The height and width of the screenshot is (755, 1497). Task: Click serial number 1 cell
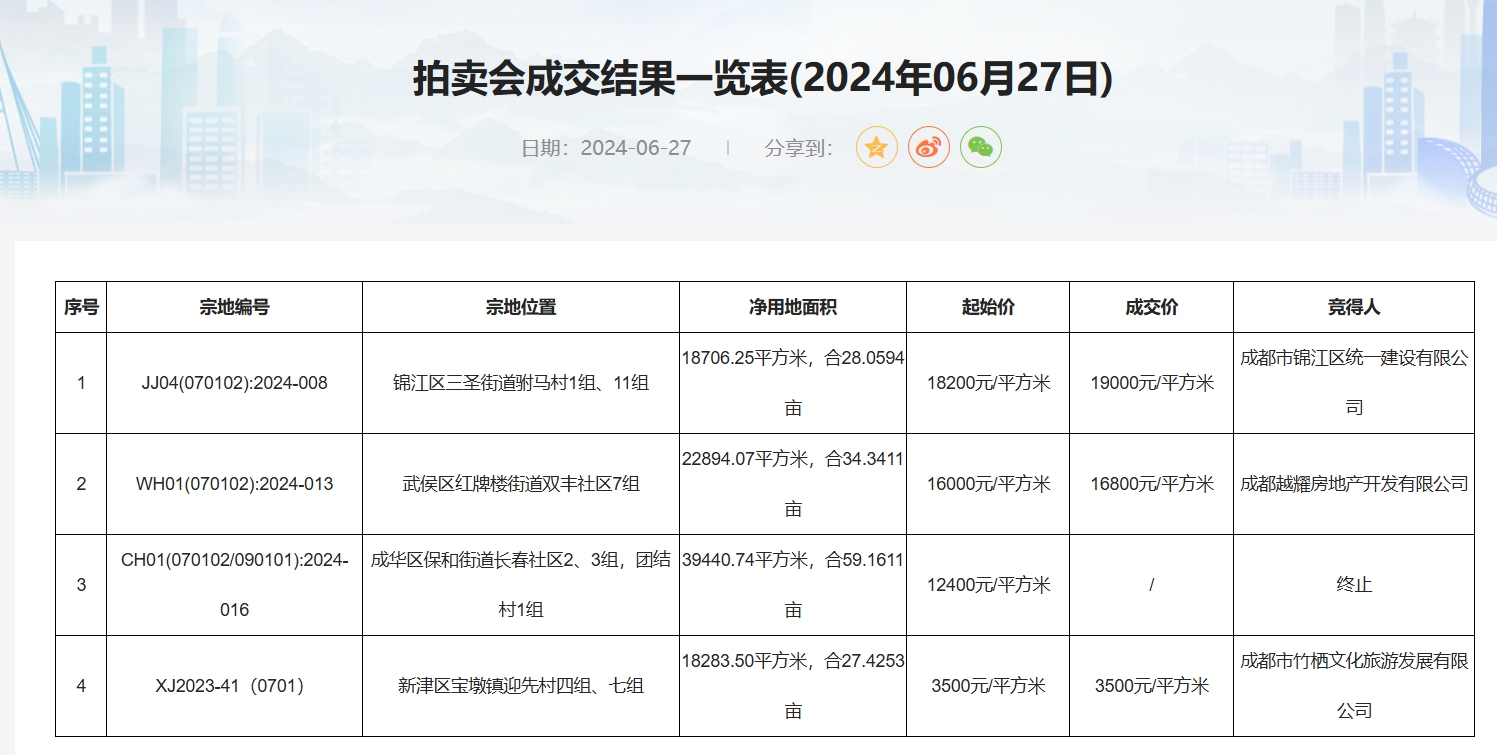point(81,383)
